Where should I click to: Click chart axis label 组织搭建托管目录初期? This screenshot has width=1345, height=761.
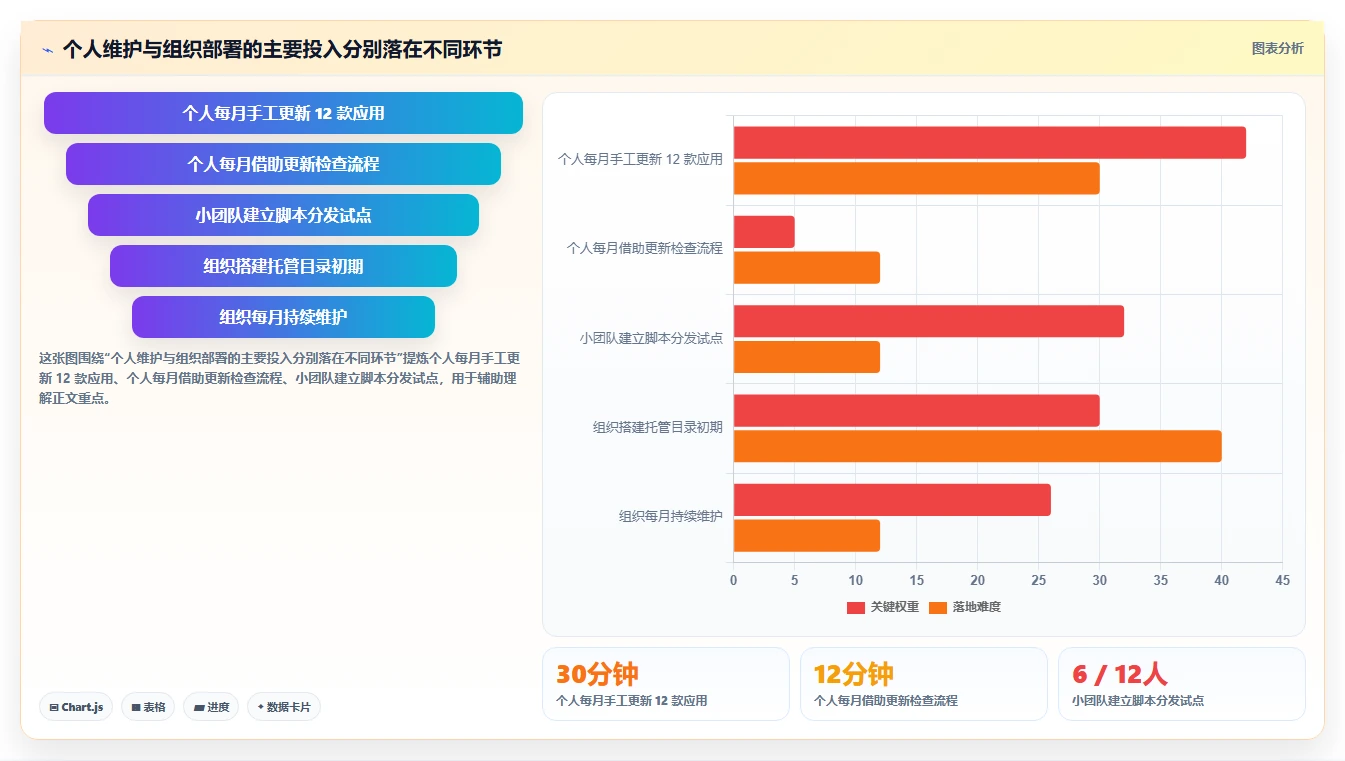click(658, 427)
